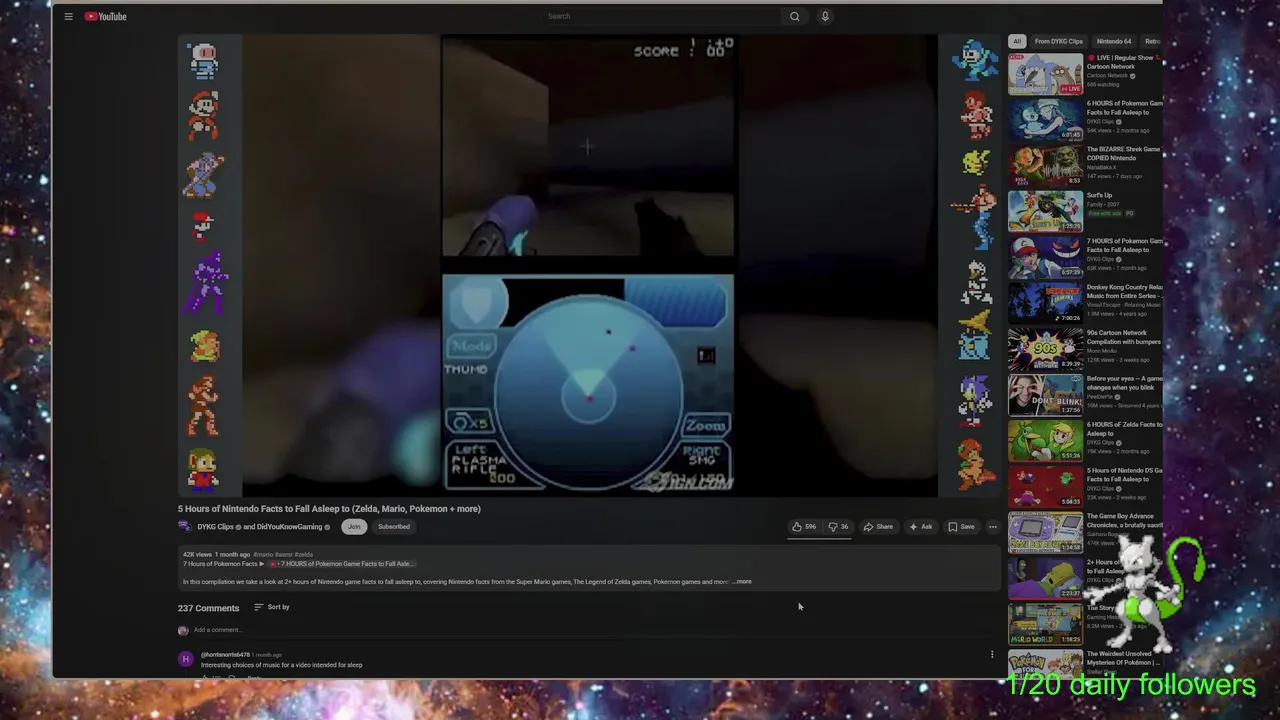Dislike the video with thumbs down
Screen dimensions: 1280x720
[838, 527]
